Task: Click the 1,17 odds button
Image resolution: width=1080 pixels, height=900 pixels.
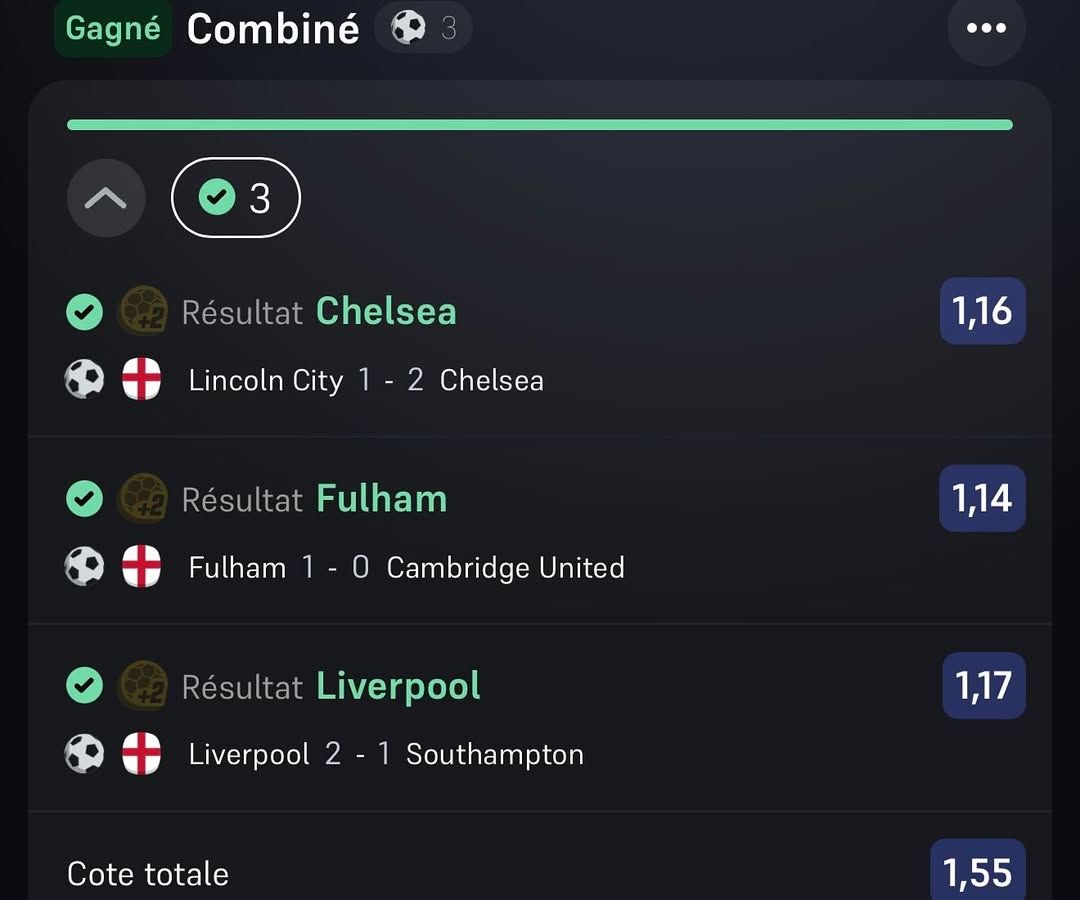Action: pyautogui.click(x=984, y=685)
